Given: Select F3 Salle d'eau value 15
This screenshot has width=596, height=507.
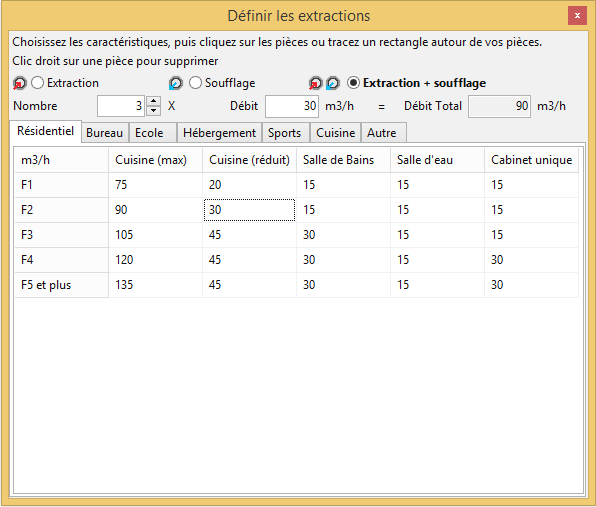Looking at the screenshot, I should click(437, 235).
